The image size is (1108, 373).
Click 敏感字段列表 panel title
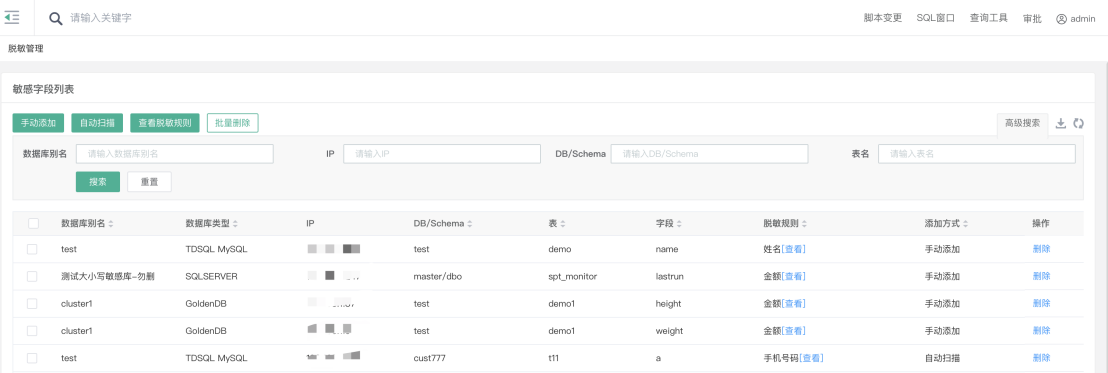(43, 89)
